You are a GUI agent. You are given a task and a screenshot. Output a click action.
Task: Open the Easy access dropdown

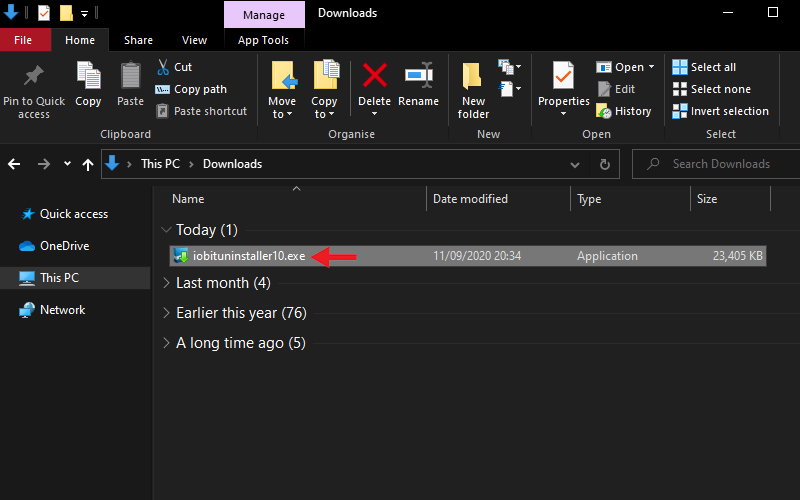[510, 89]
